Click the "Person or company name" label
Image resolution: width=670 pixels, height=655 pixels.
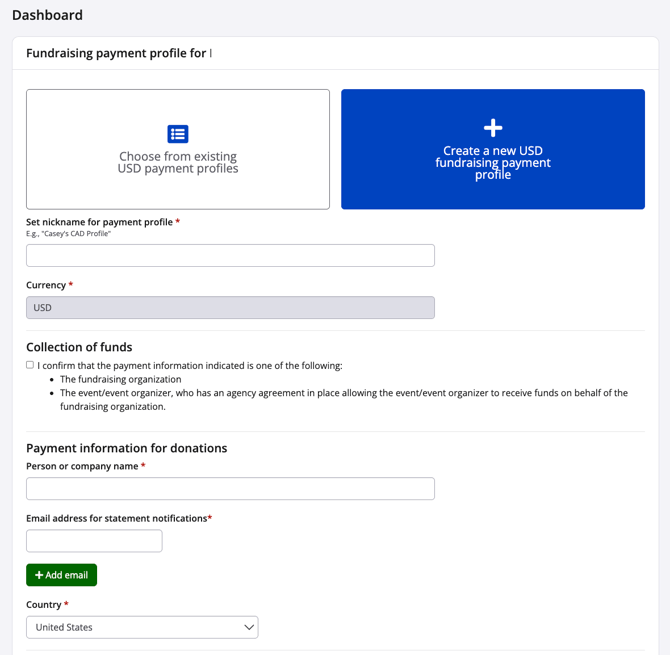[x=83, y=466]
